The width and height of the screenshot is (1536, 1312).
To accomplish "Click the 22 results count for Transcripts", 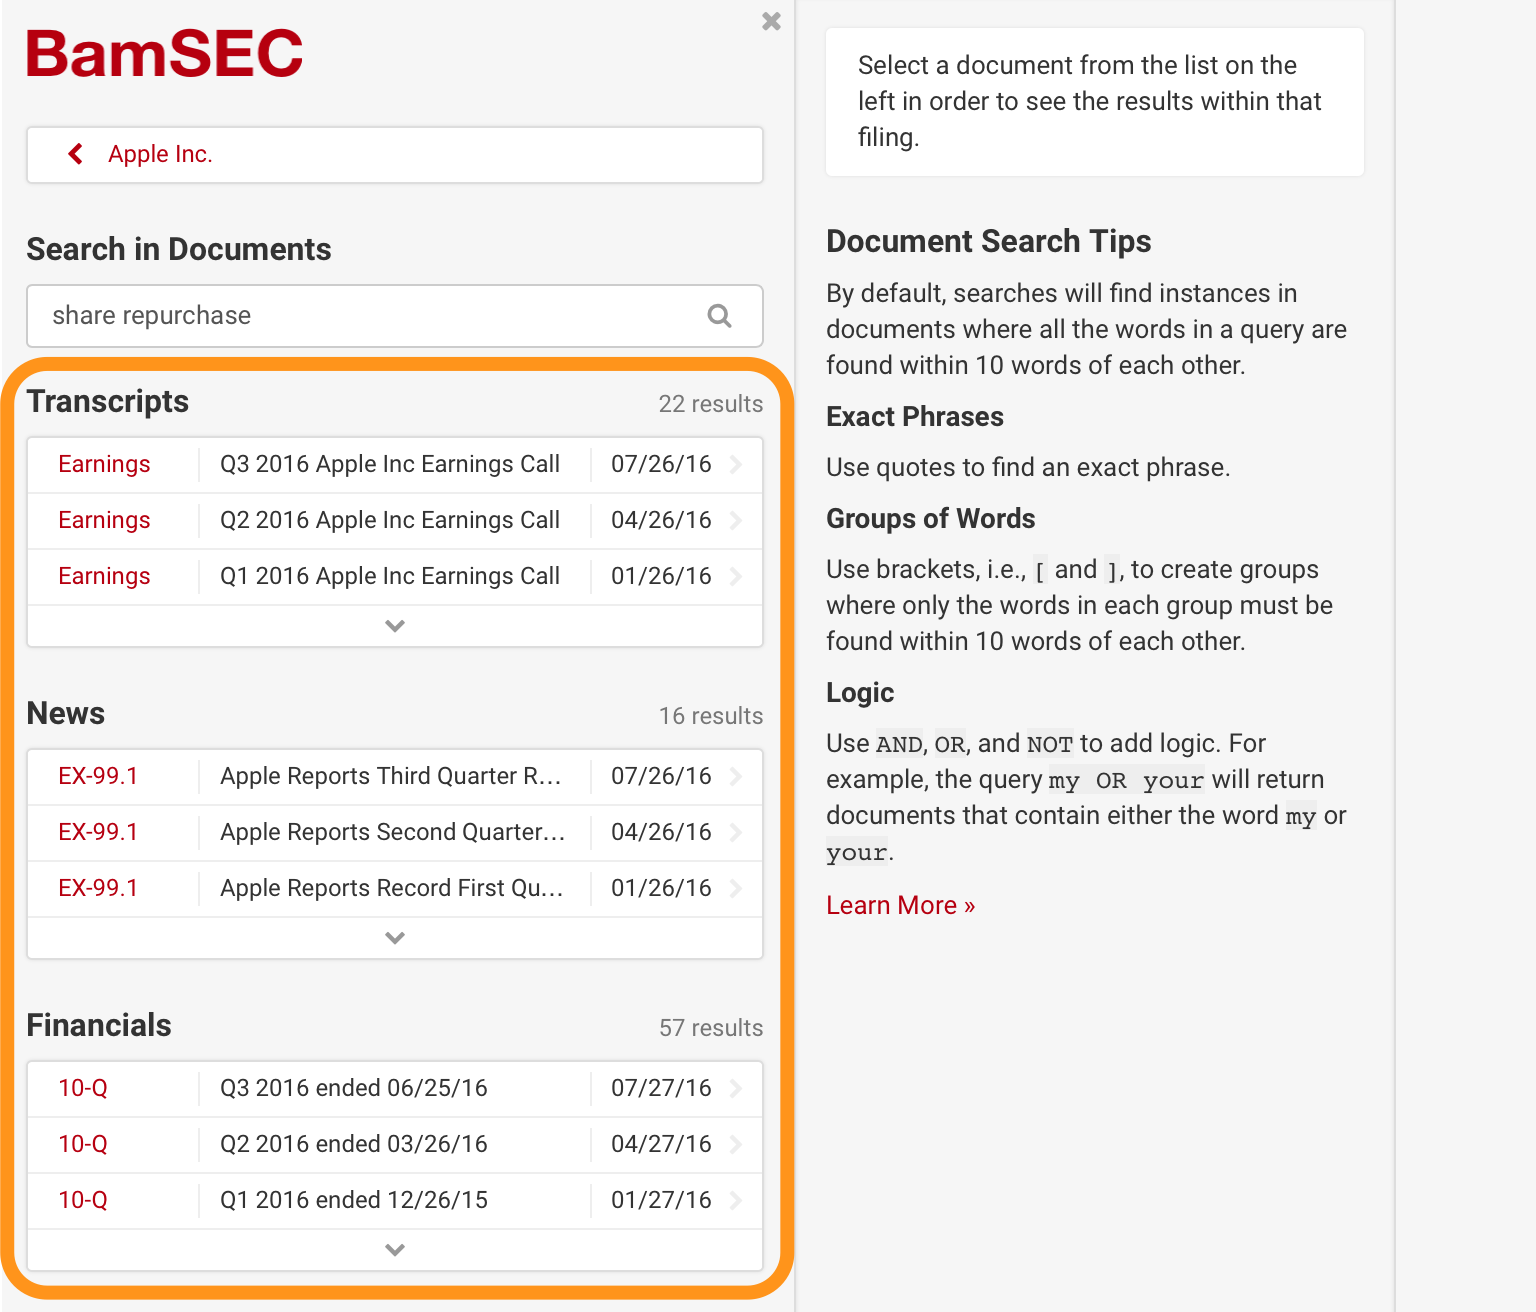I will click(710, 404).
